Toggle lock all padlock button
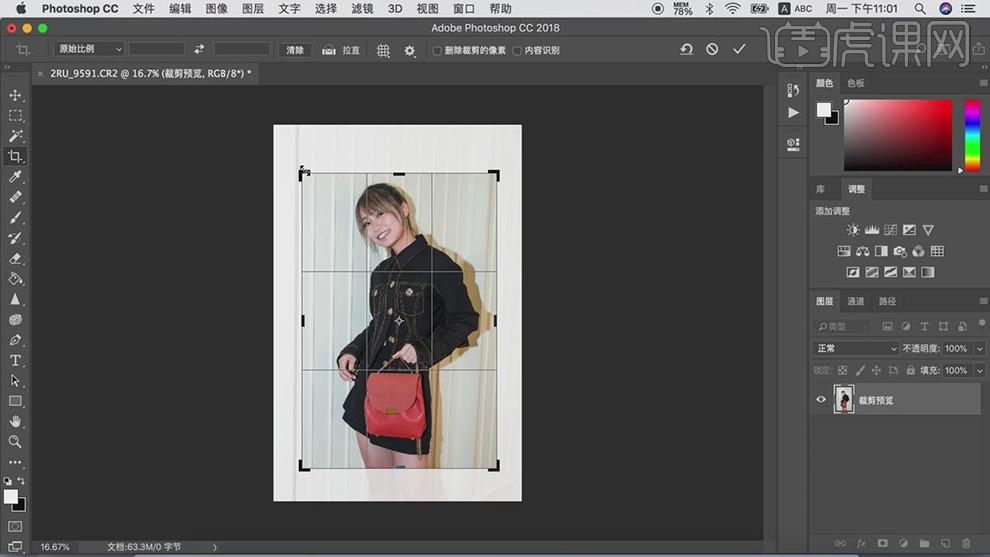990x557 pixels. pyautogui.click(x=910, y=371)
